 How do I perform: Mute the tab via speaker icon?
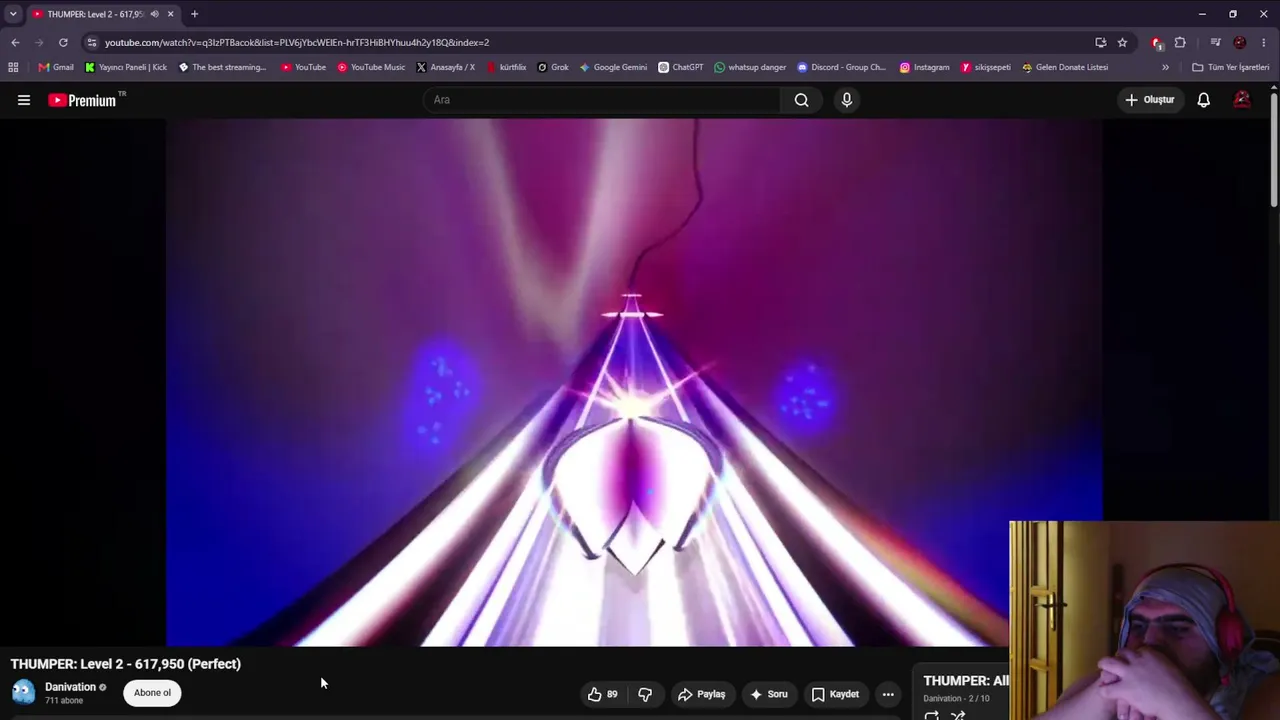pyautogui.click(x=154, y=14)
